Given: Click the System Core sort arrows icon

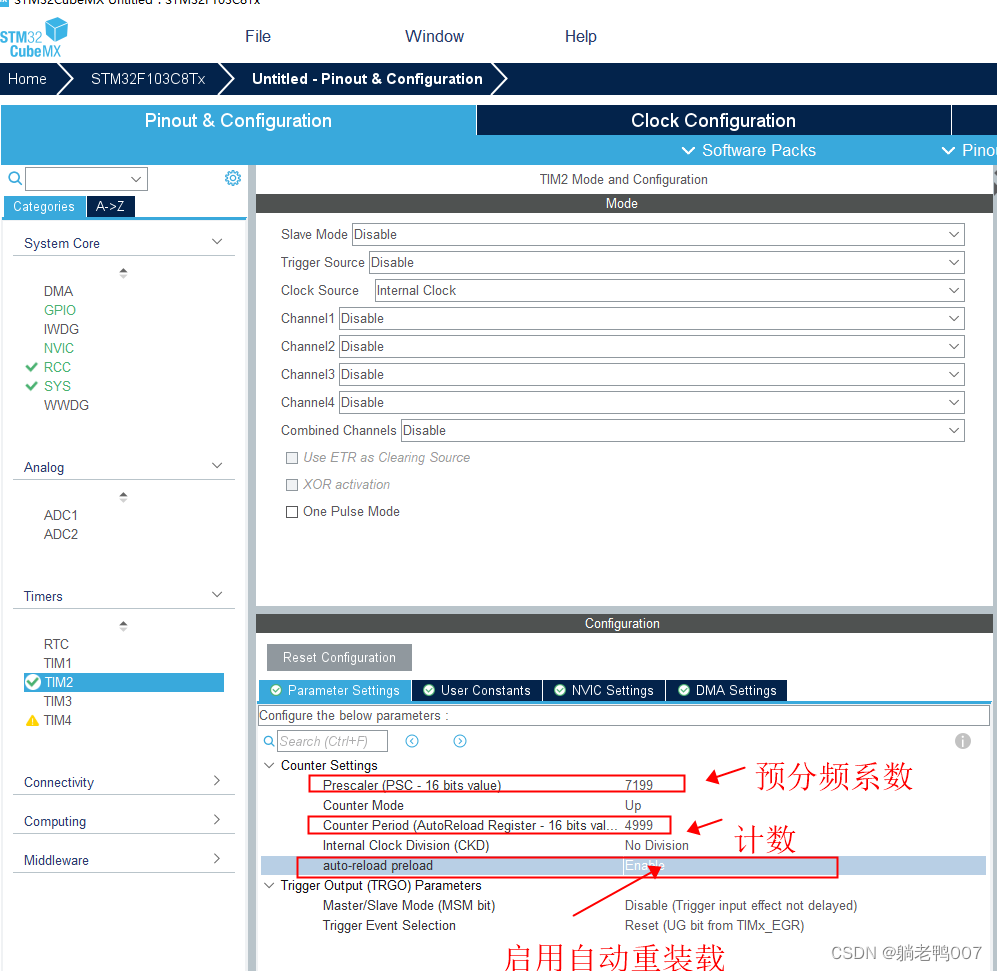Looking at the screenshot, I should tap(123, 273).
